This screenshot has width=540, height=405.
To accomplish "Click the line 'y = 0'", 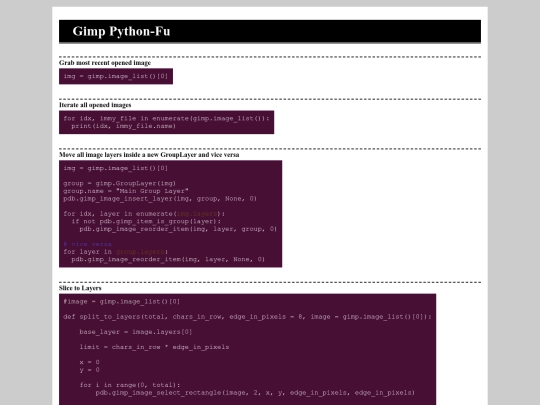I will coord(90,370).
